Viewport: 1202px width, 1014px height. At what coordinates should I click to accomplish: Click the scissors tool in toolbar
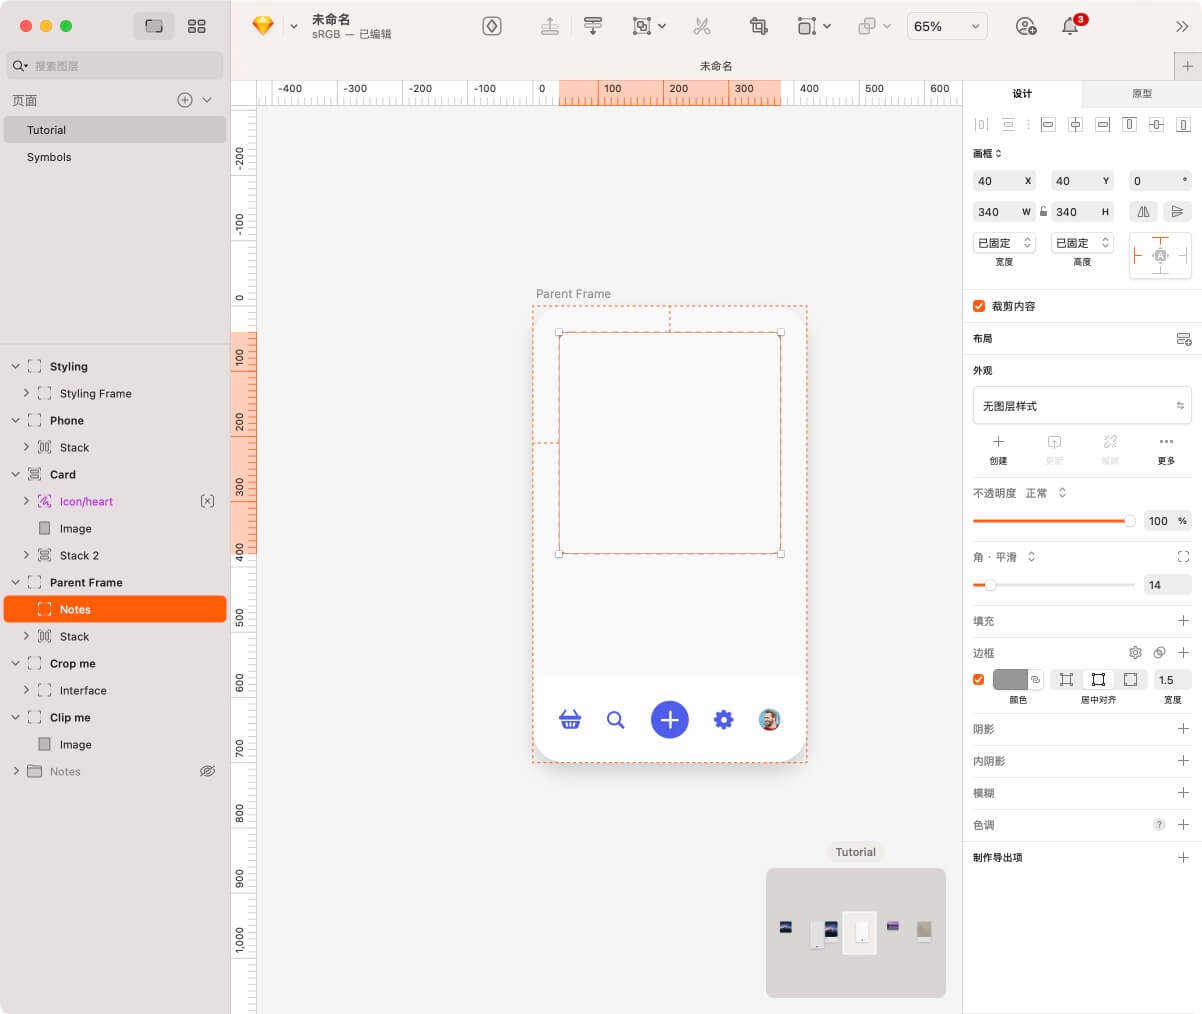point(702,27)
